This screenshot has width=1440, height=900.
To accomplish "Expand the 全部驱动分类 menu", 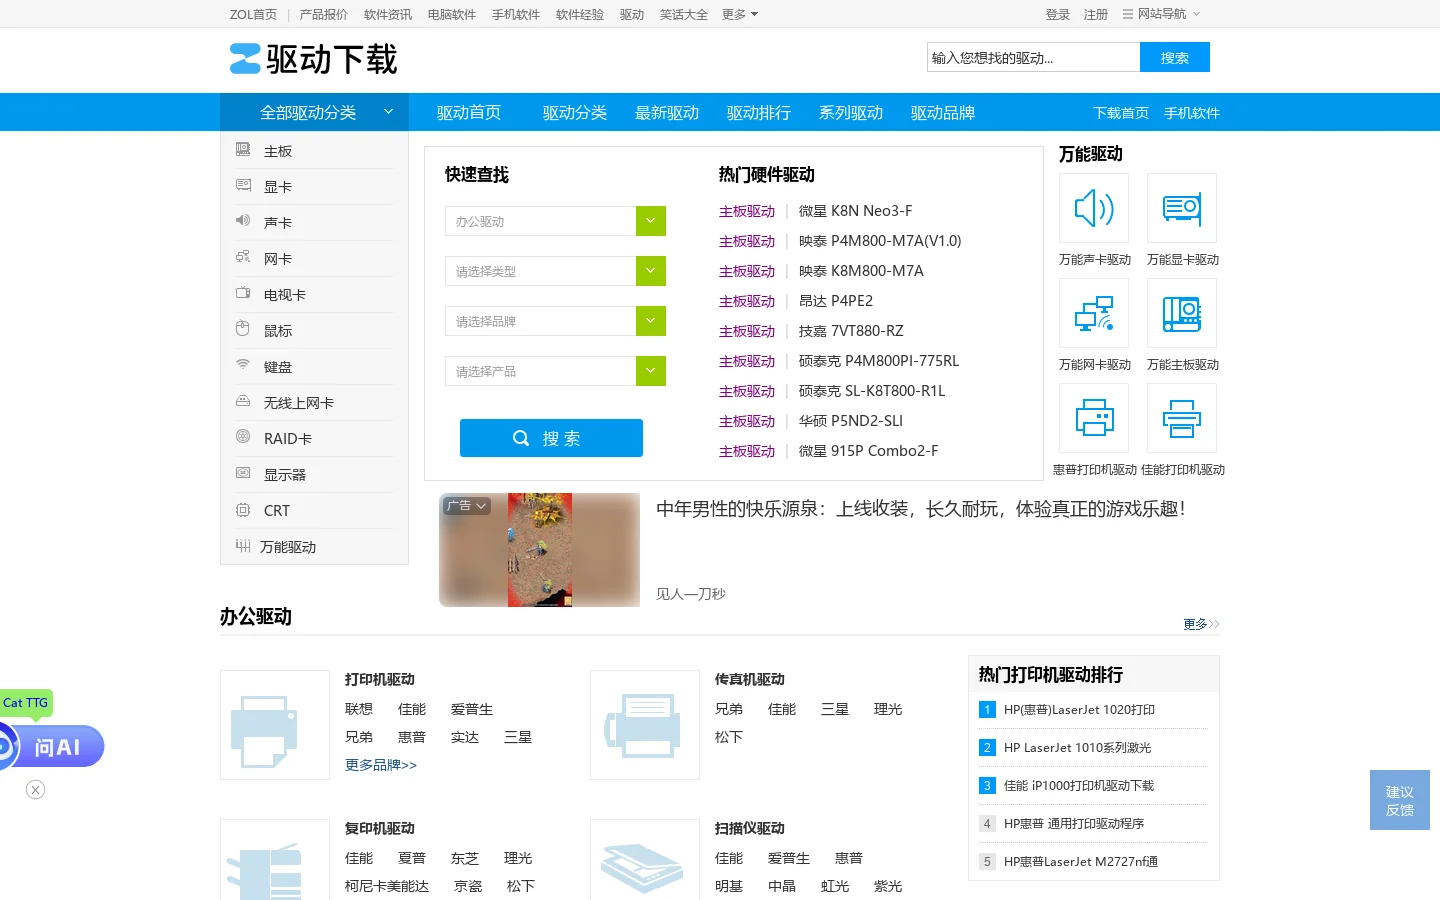I will pyautogui.click(x=314, y=112).
